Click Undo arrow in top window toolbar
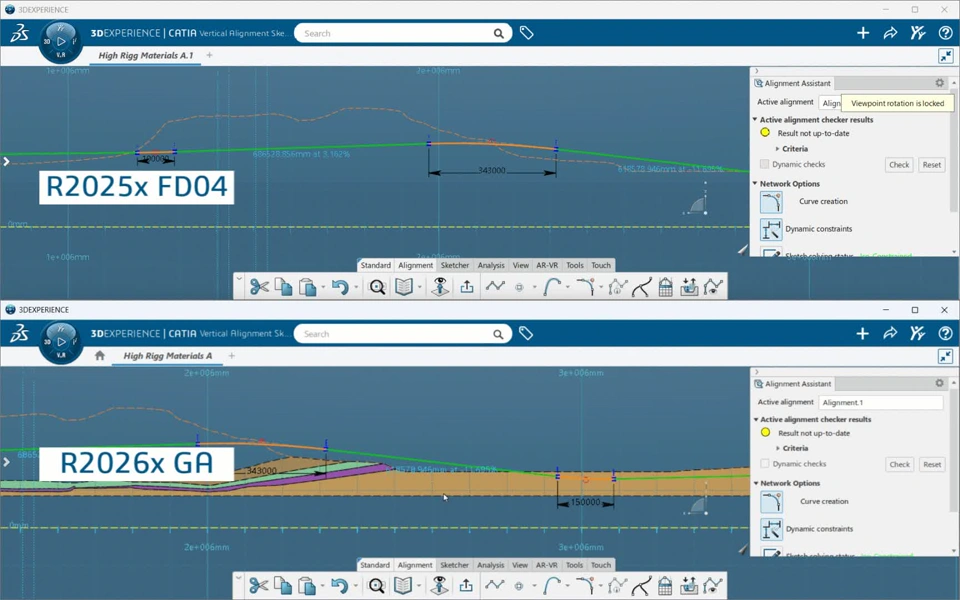This screenshot has width=960, height=600. (x=340, y=287)
